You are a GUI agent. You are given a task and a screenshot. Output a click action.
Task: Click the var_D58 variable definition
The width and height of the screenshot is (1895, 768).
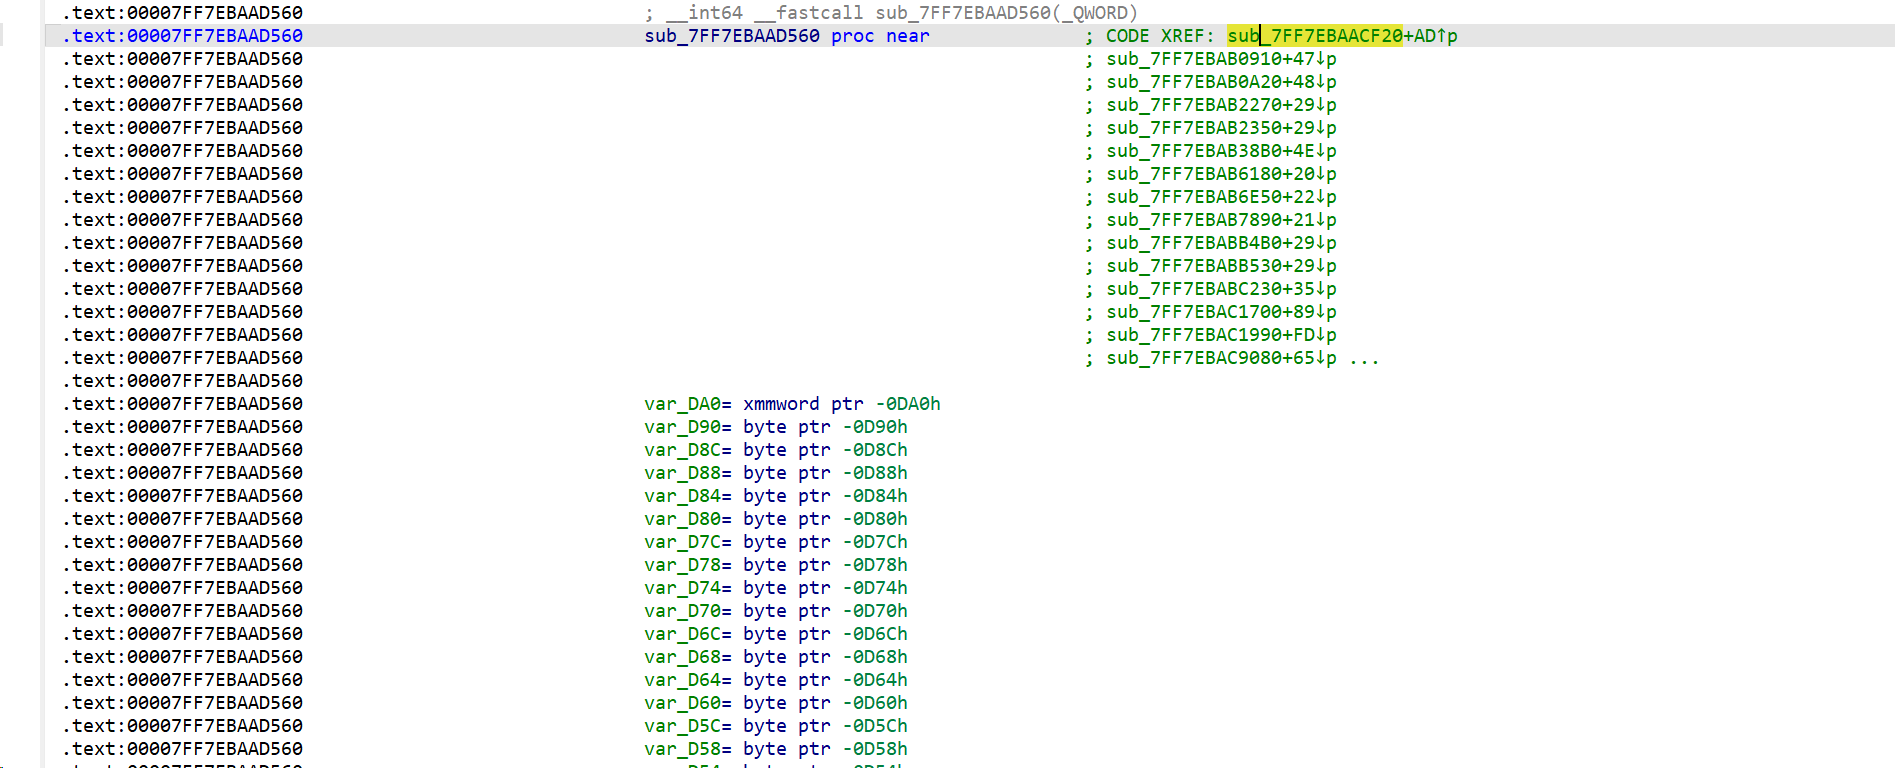pos(682,749)
